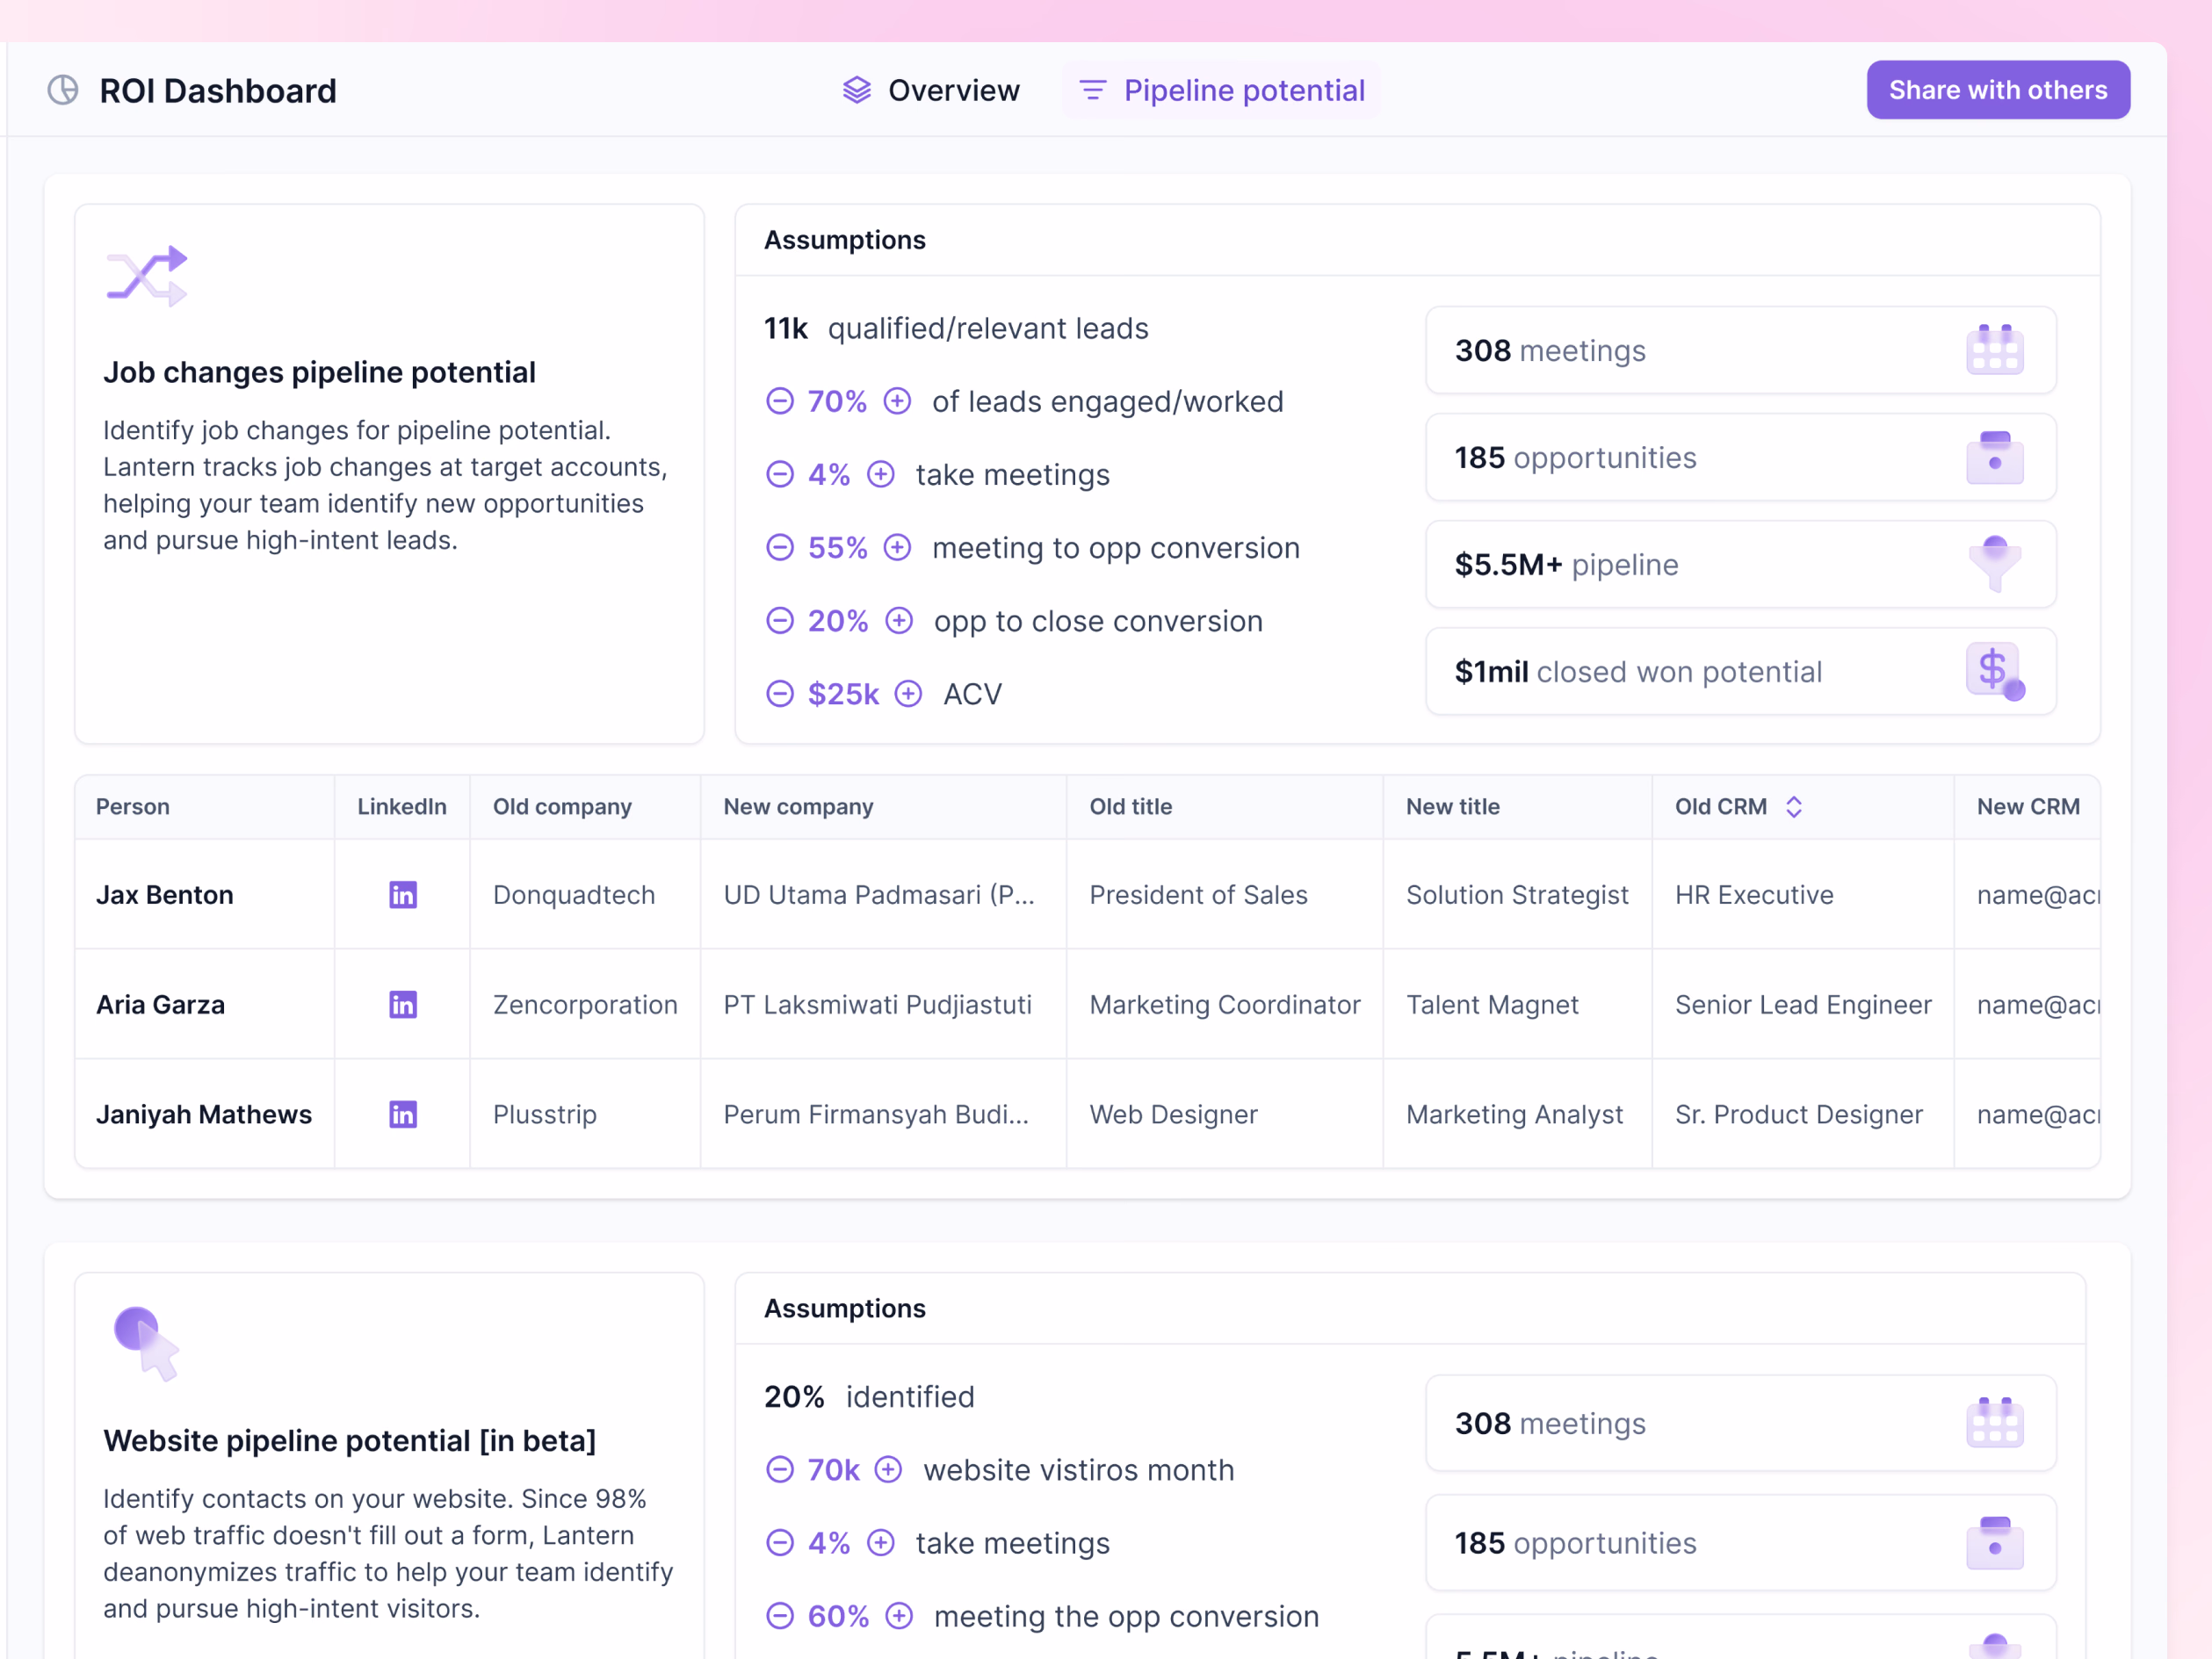Select the Jax Benton name cell
Image resolution: width=2212 pixels, height=1659 pixels.
pos(205,895)
